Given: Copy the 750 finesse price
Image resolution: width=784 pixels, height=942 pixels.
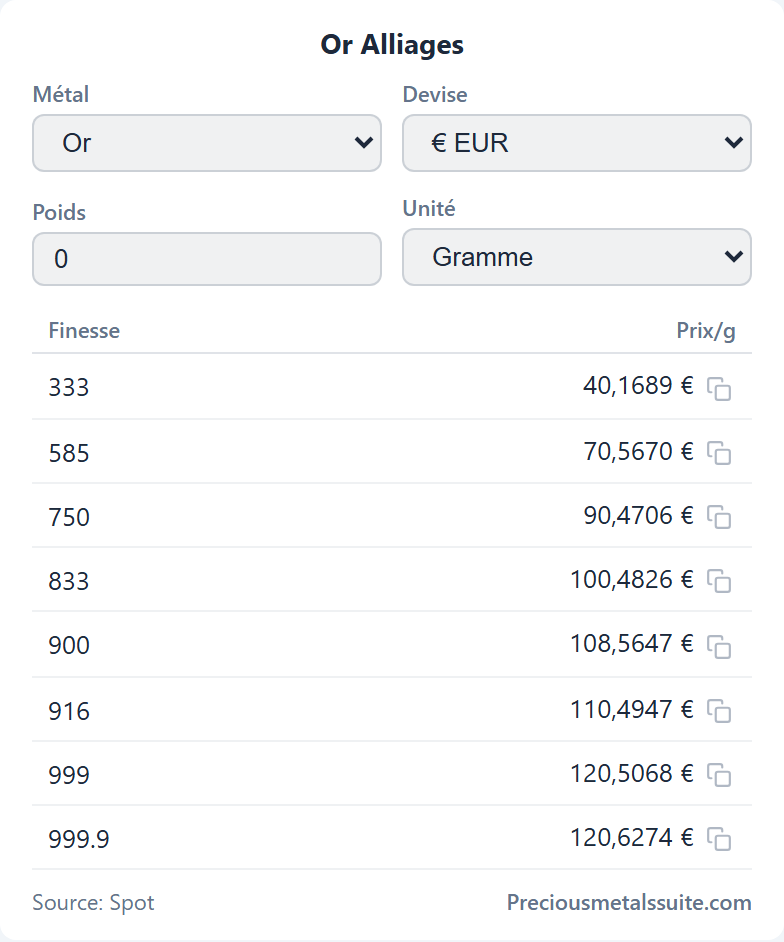Looking at the screenshot, I should [x=719, y=517].
